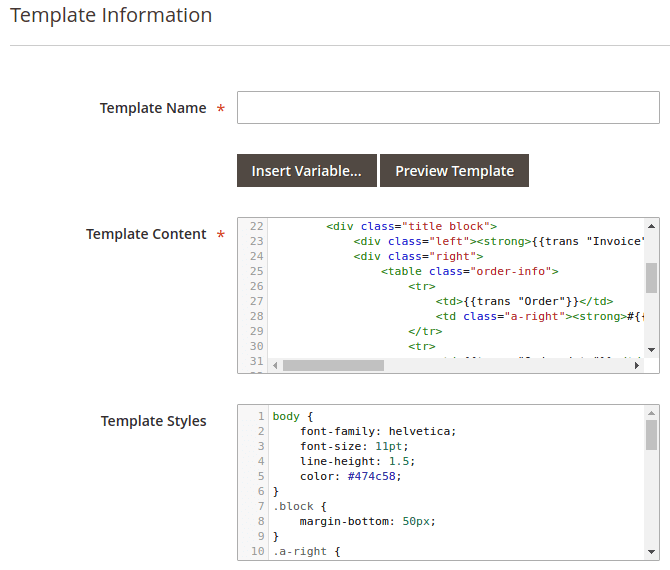Click the Template Name input field
The image size is (670, 570).
click(x=448, y=108)
